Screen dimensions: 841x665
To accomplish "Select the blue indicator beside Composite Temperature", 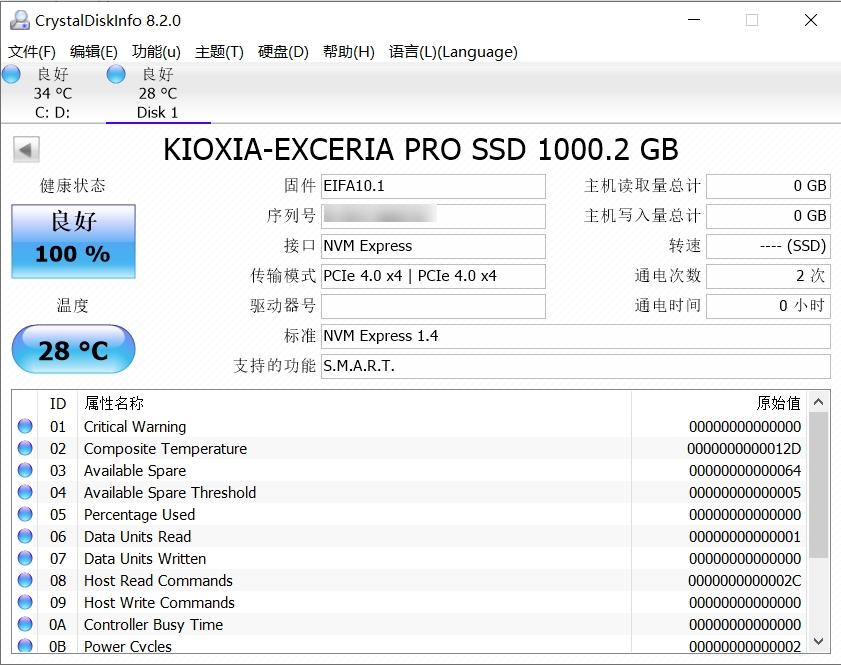I will click(25, 448).
